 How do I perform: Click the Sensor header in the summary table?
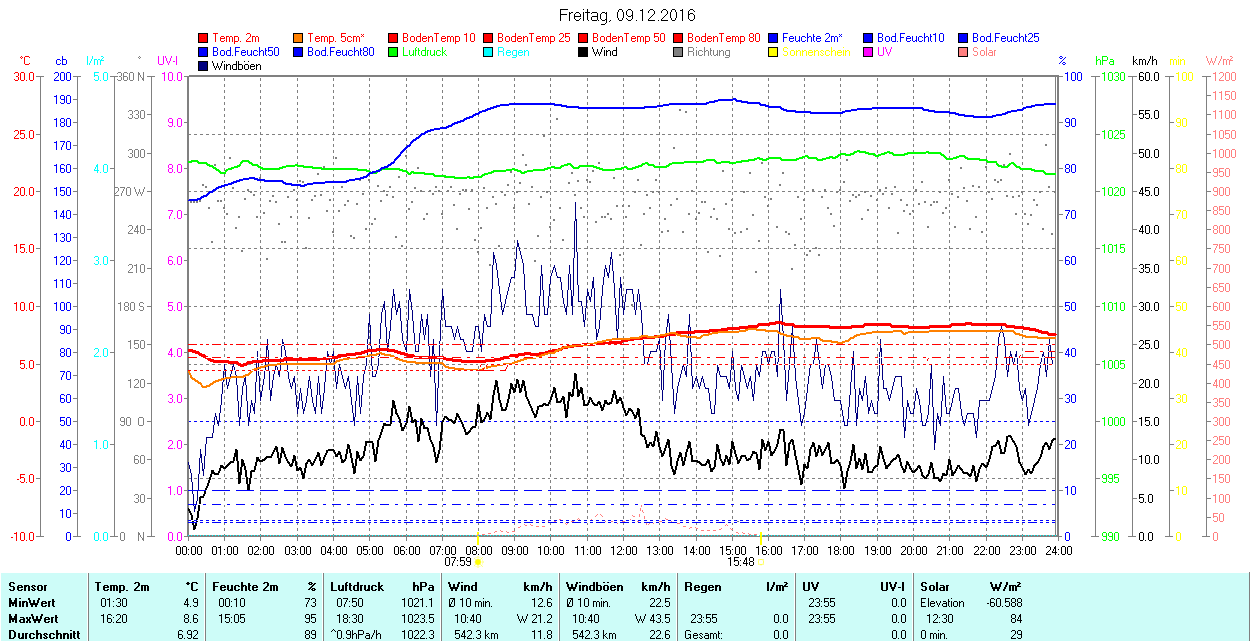click(27, 587)
